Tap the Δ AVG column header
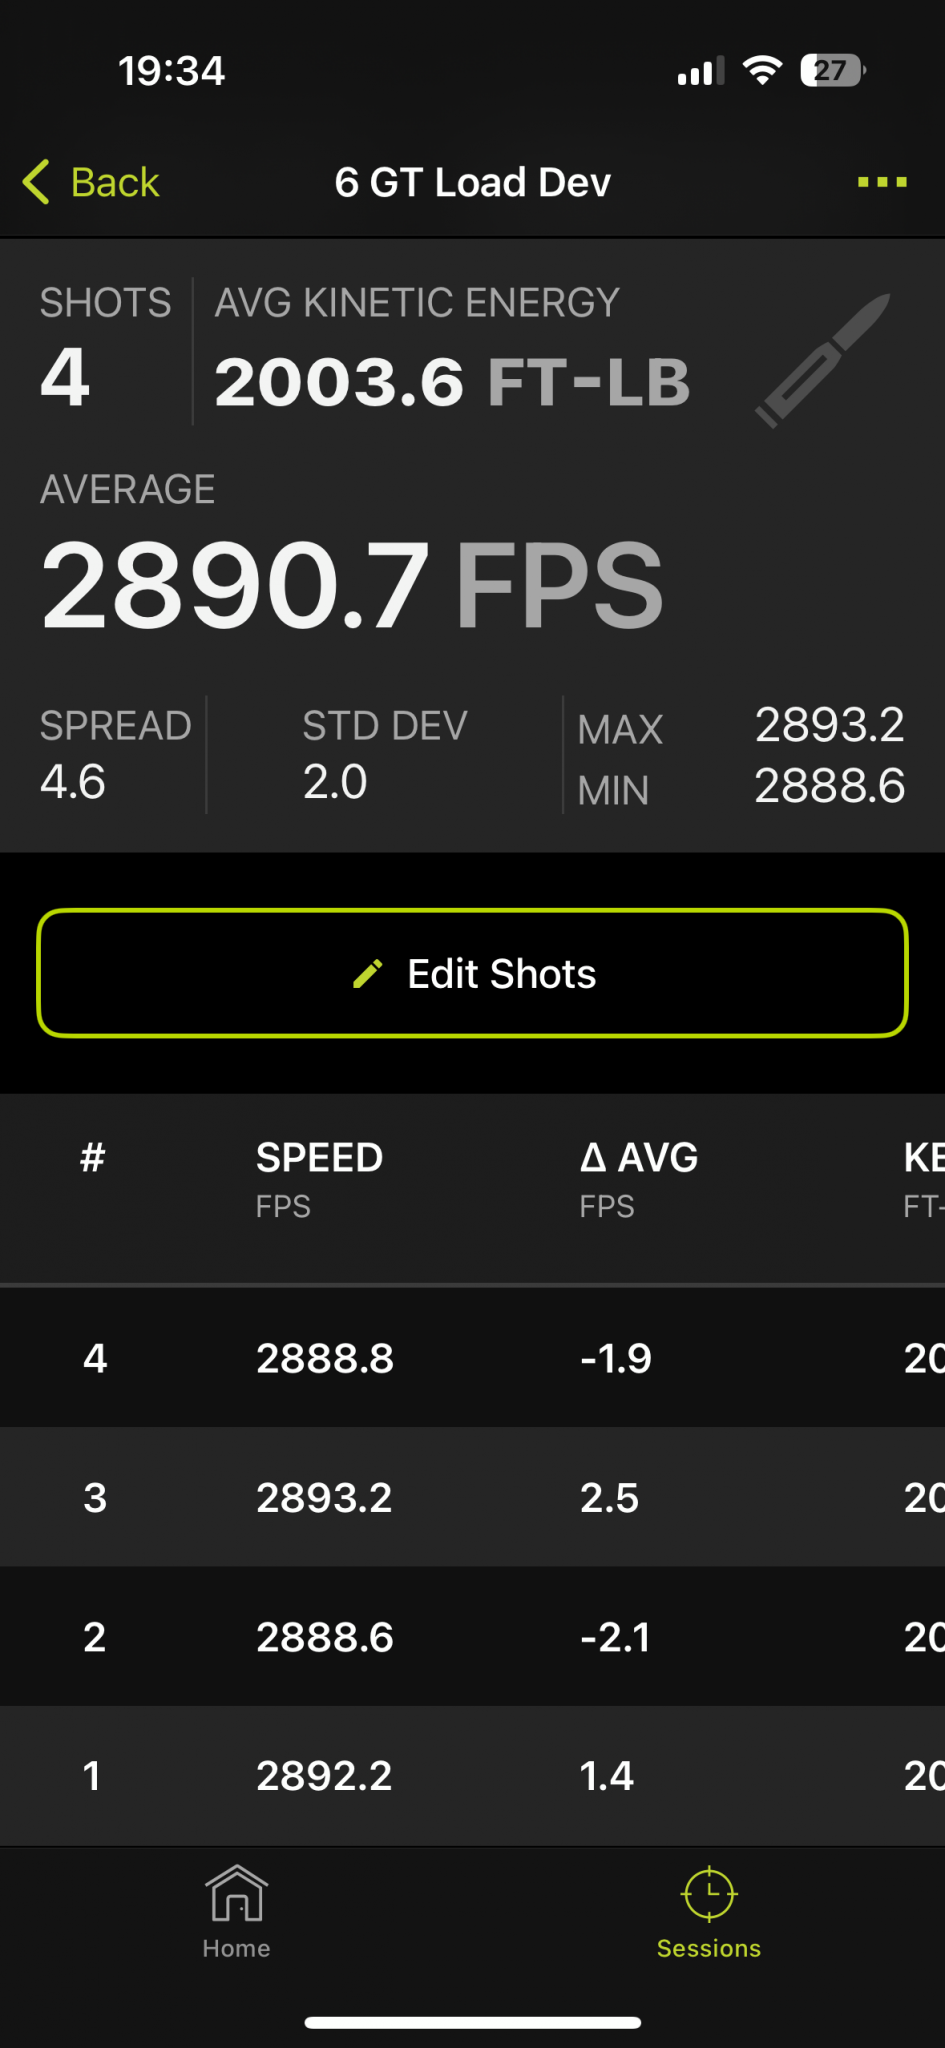 click(x=639, y=1158)
